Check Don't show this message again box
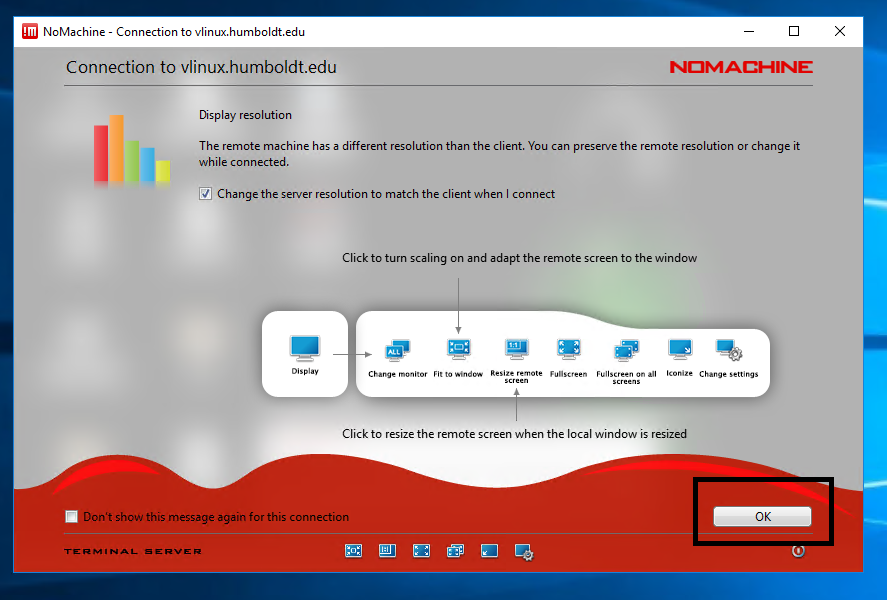 coord(71,516)
